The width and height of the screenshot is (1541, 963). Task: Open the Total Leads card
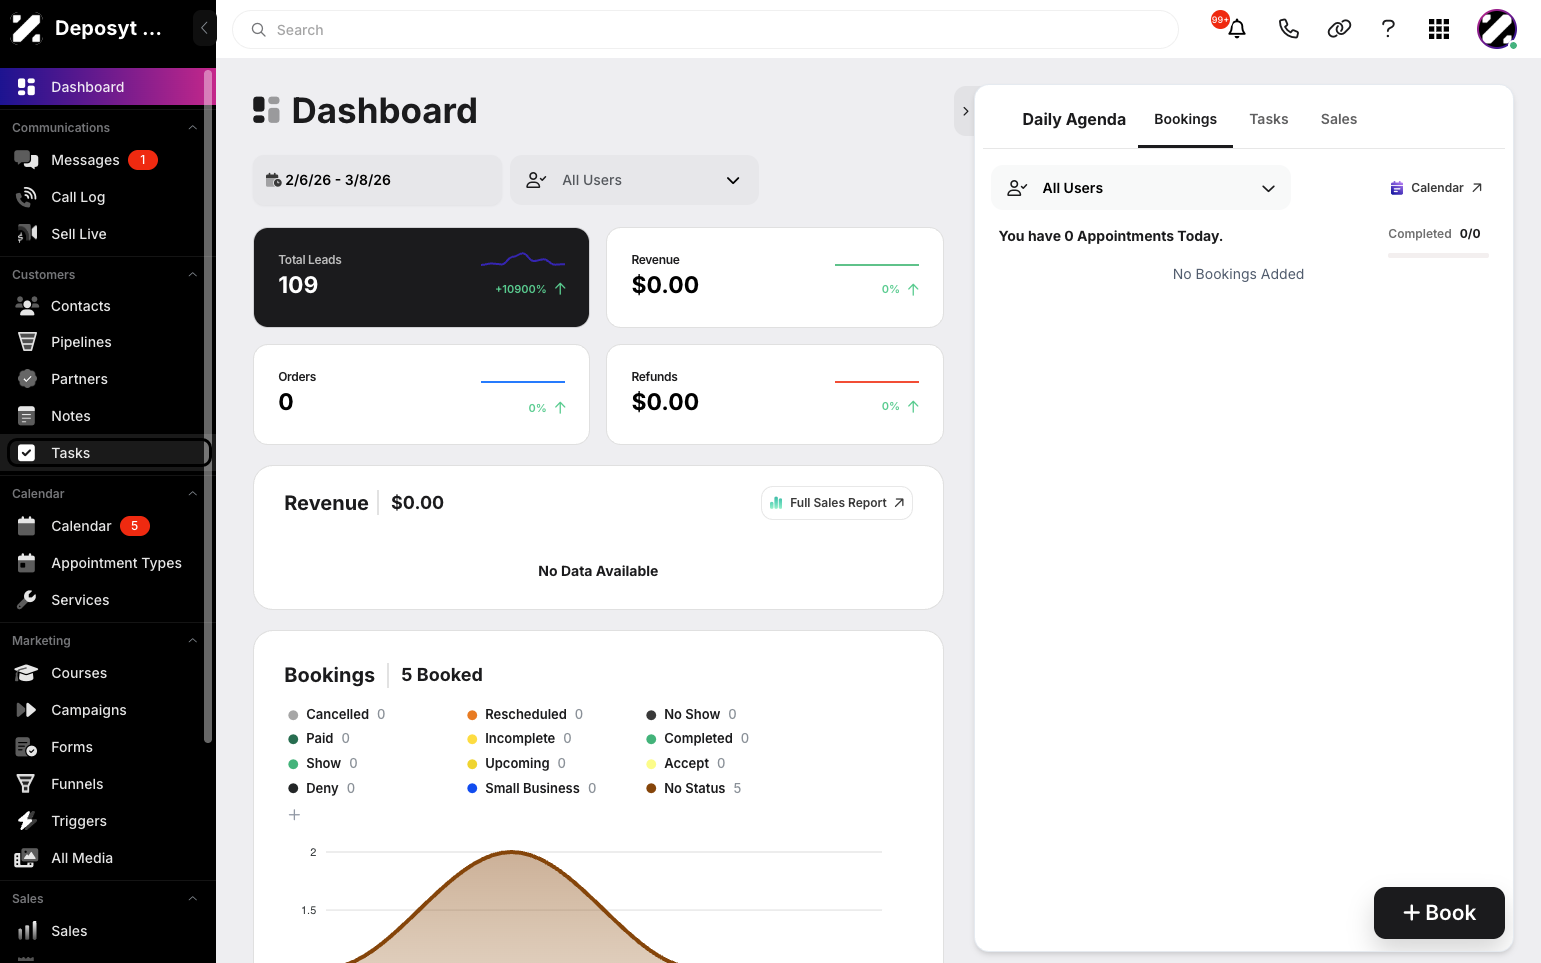click(421, 277)
